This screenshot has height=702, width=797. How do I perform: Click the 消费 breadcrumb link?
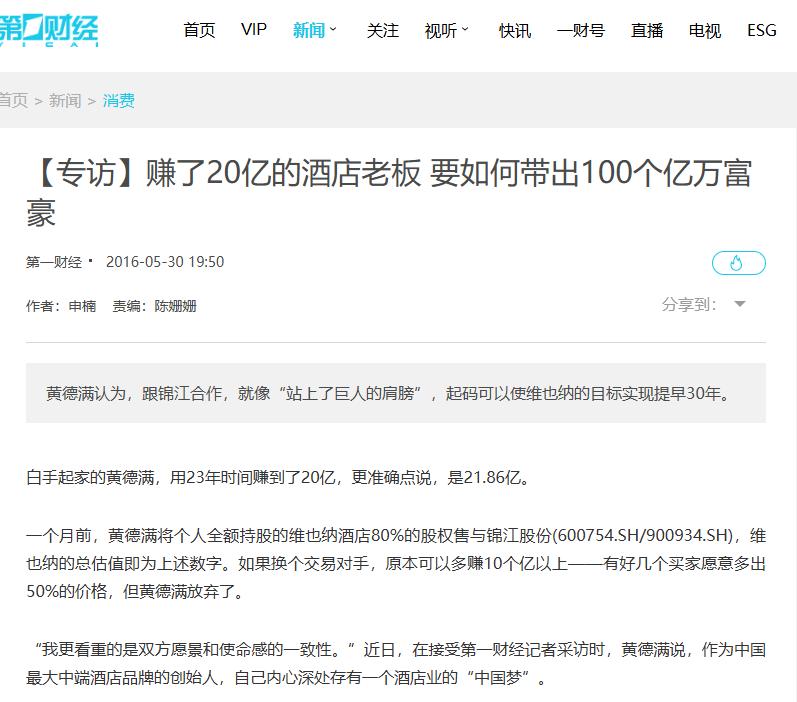tap(118, 101)
